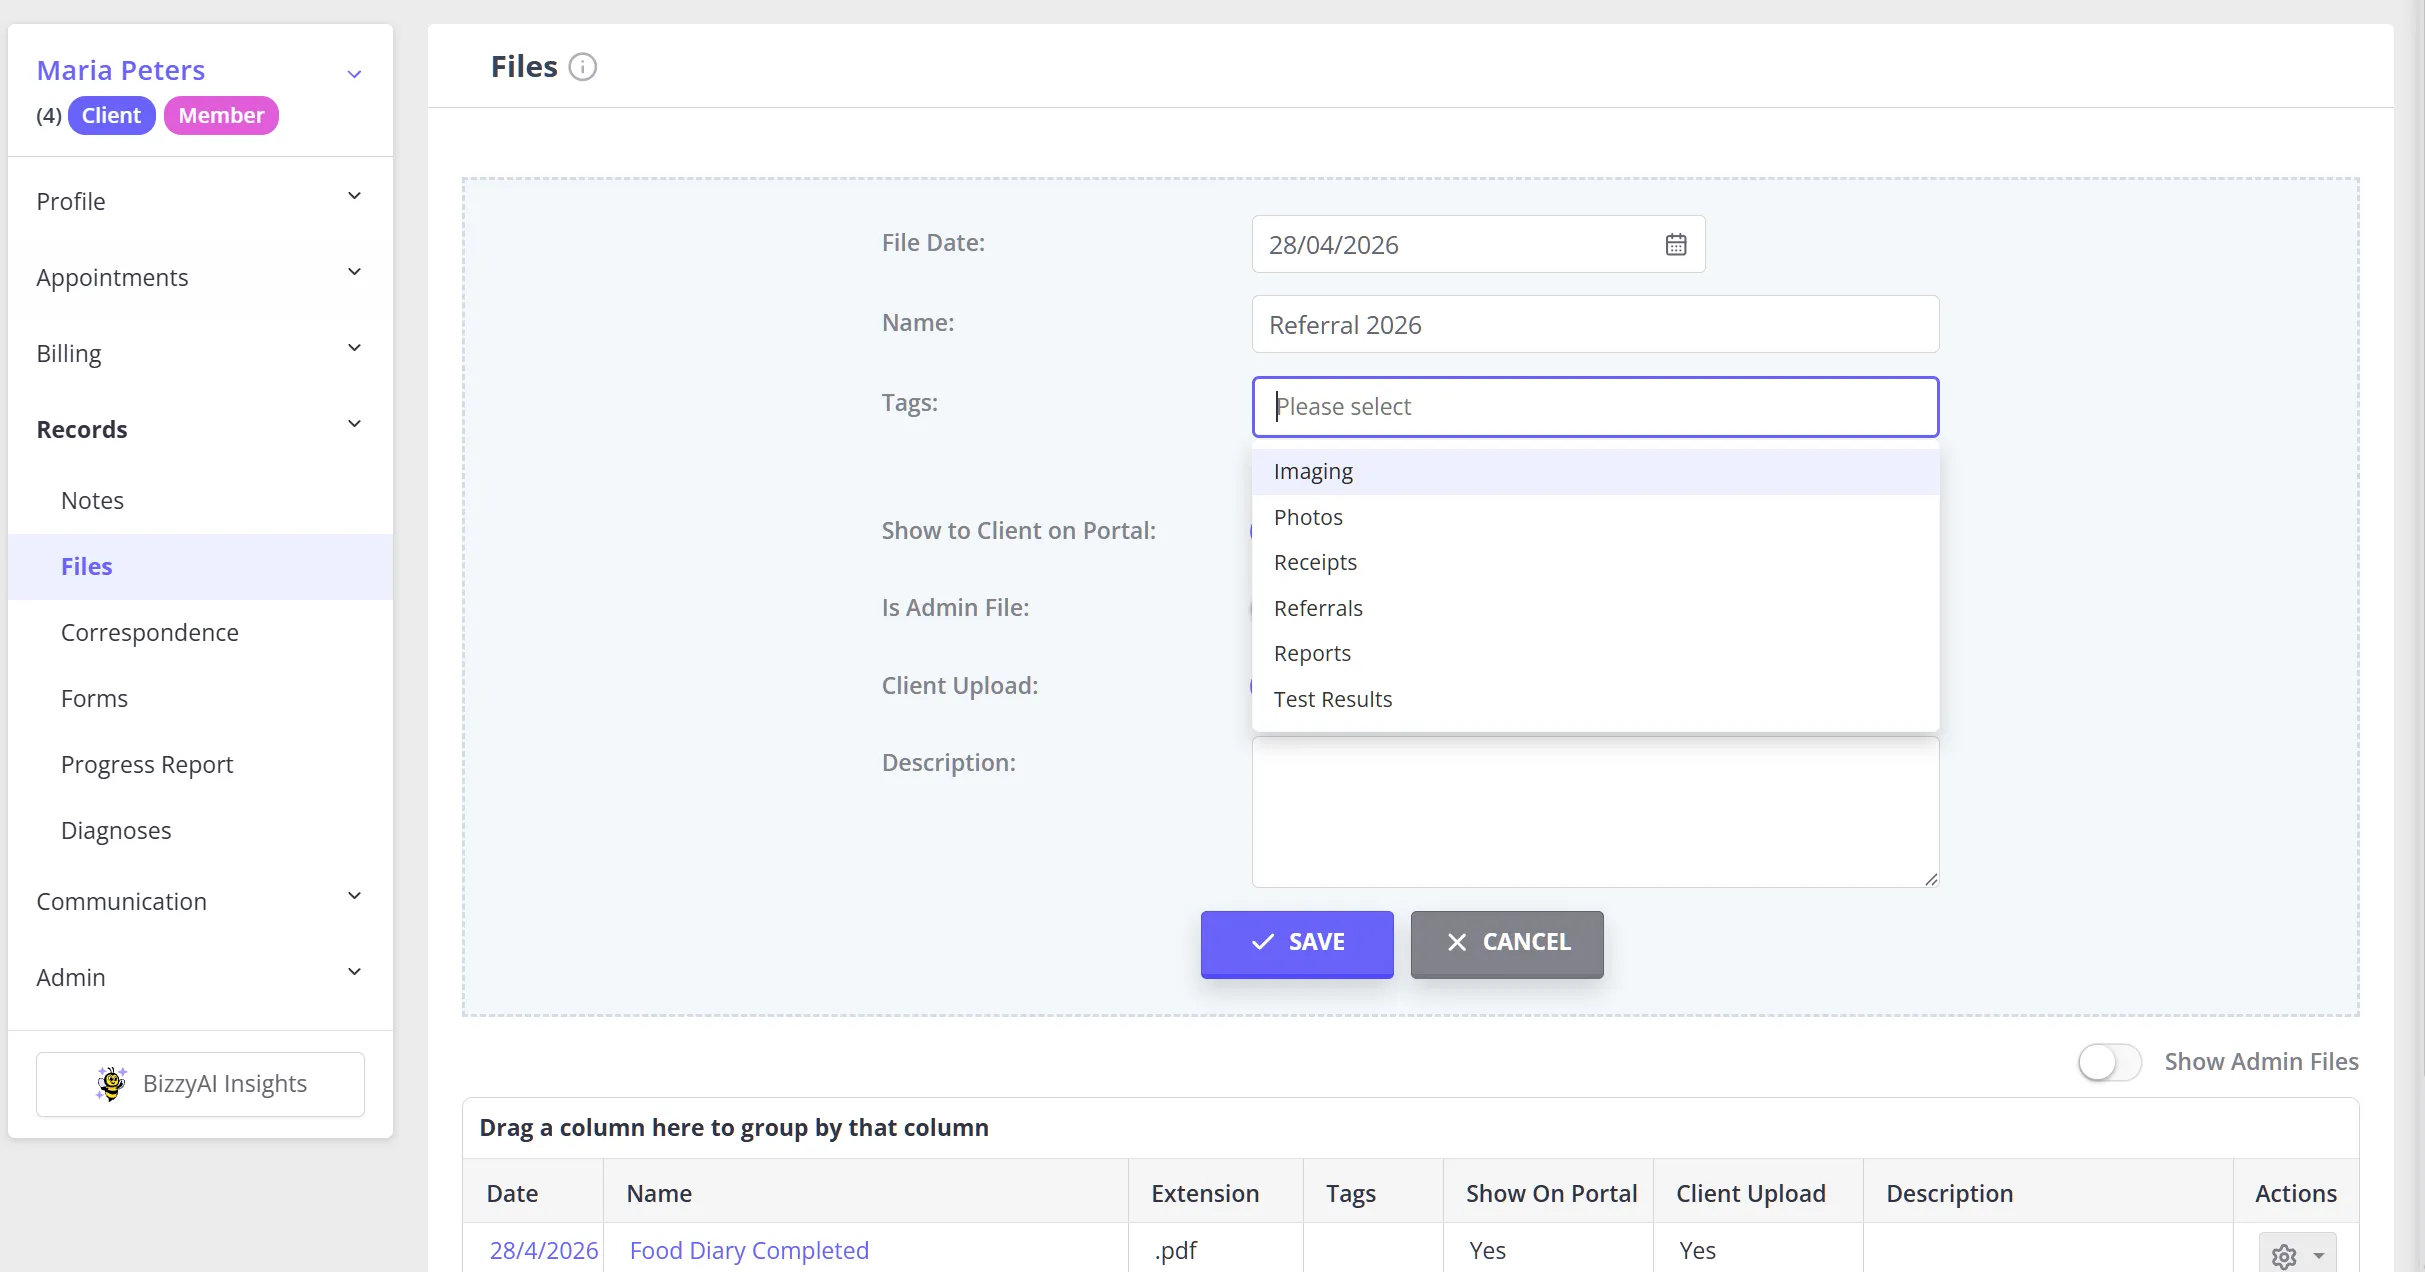Screen dimensions: 2425x1272
Task: Open the Food Diary Completed file link
Action: [749, 1250]
